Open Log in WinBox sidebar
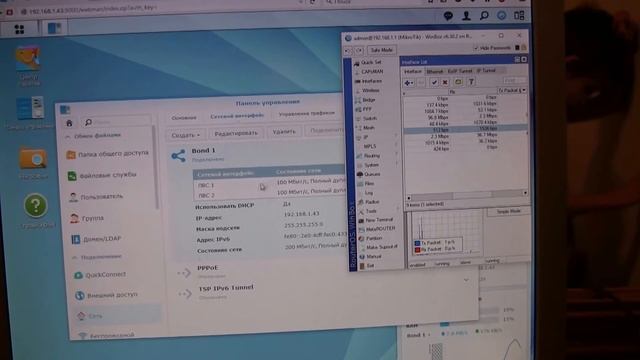The image size is (640, 360). tap(369, 193)
